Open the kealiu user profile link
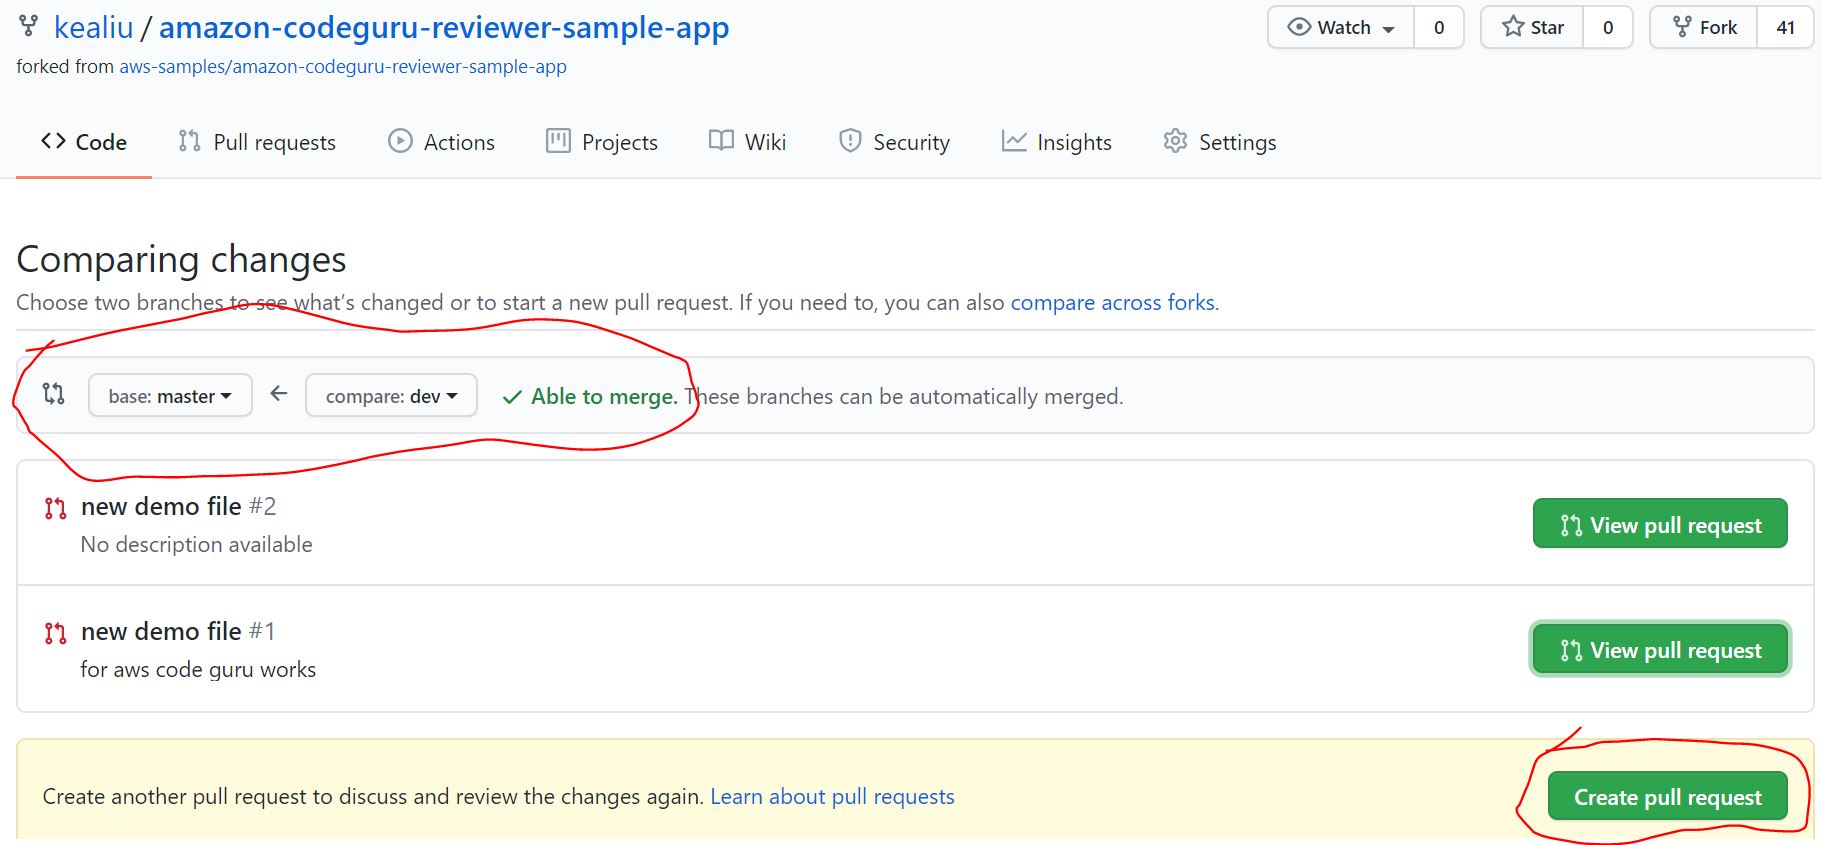Screen dimensions: 1822x845 [x=93, y=27]
